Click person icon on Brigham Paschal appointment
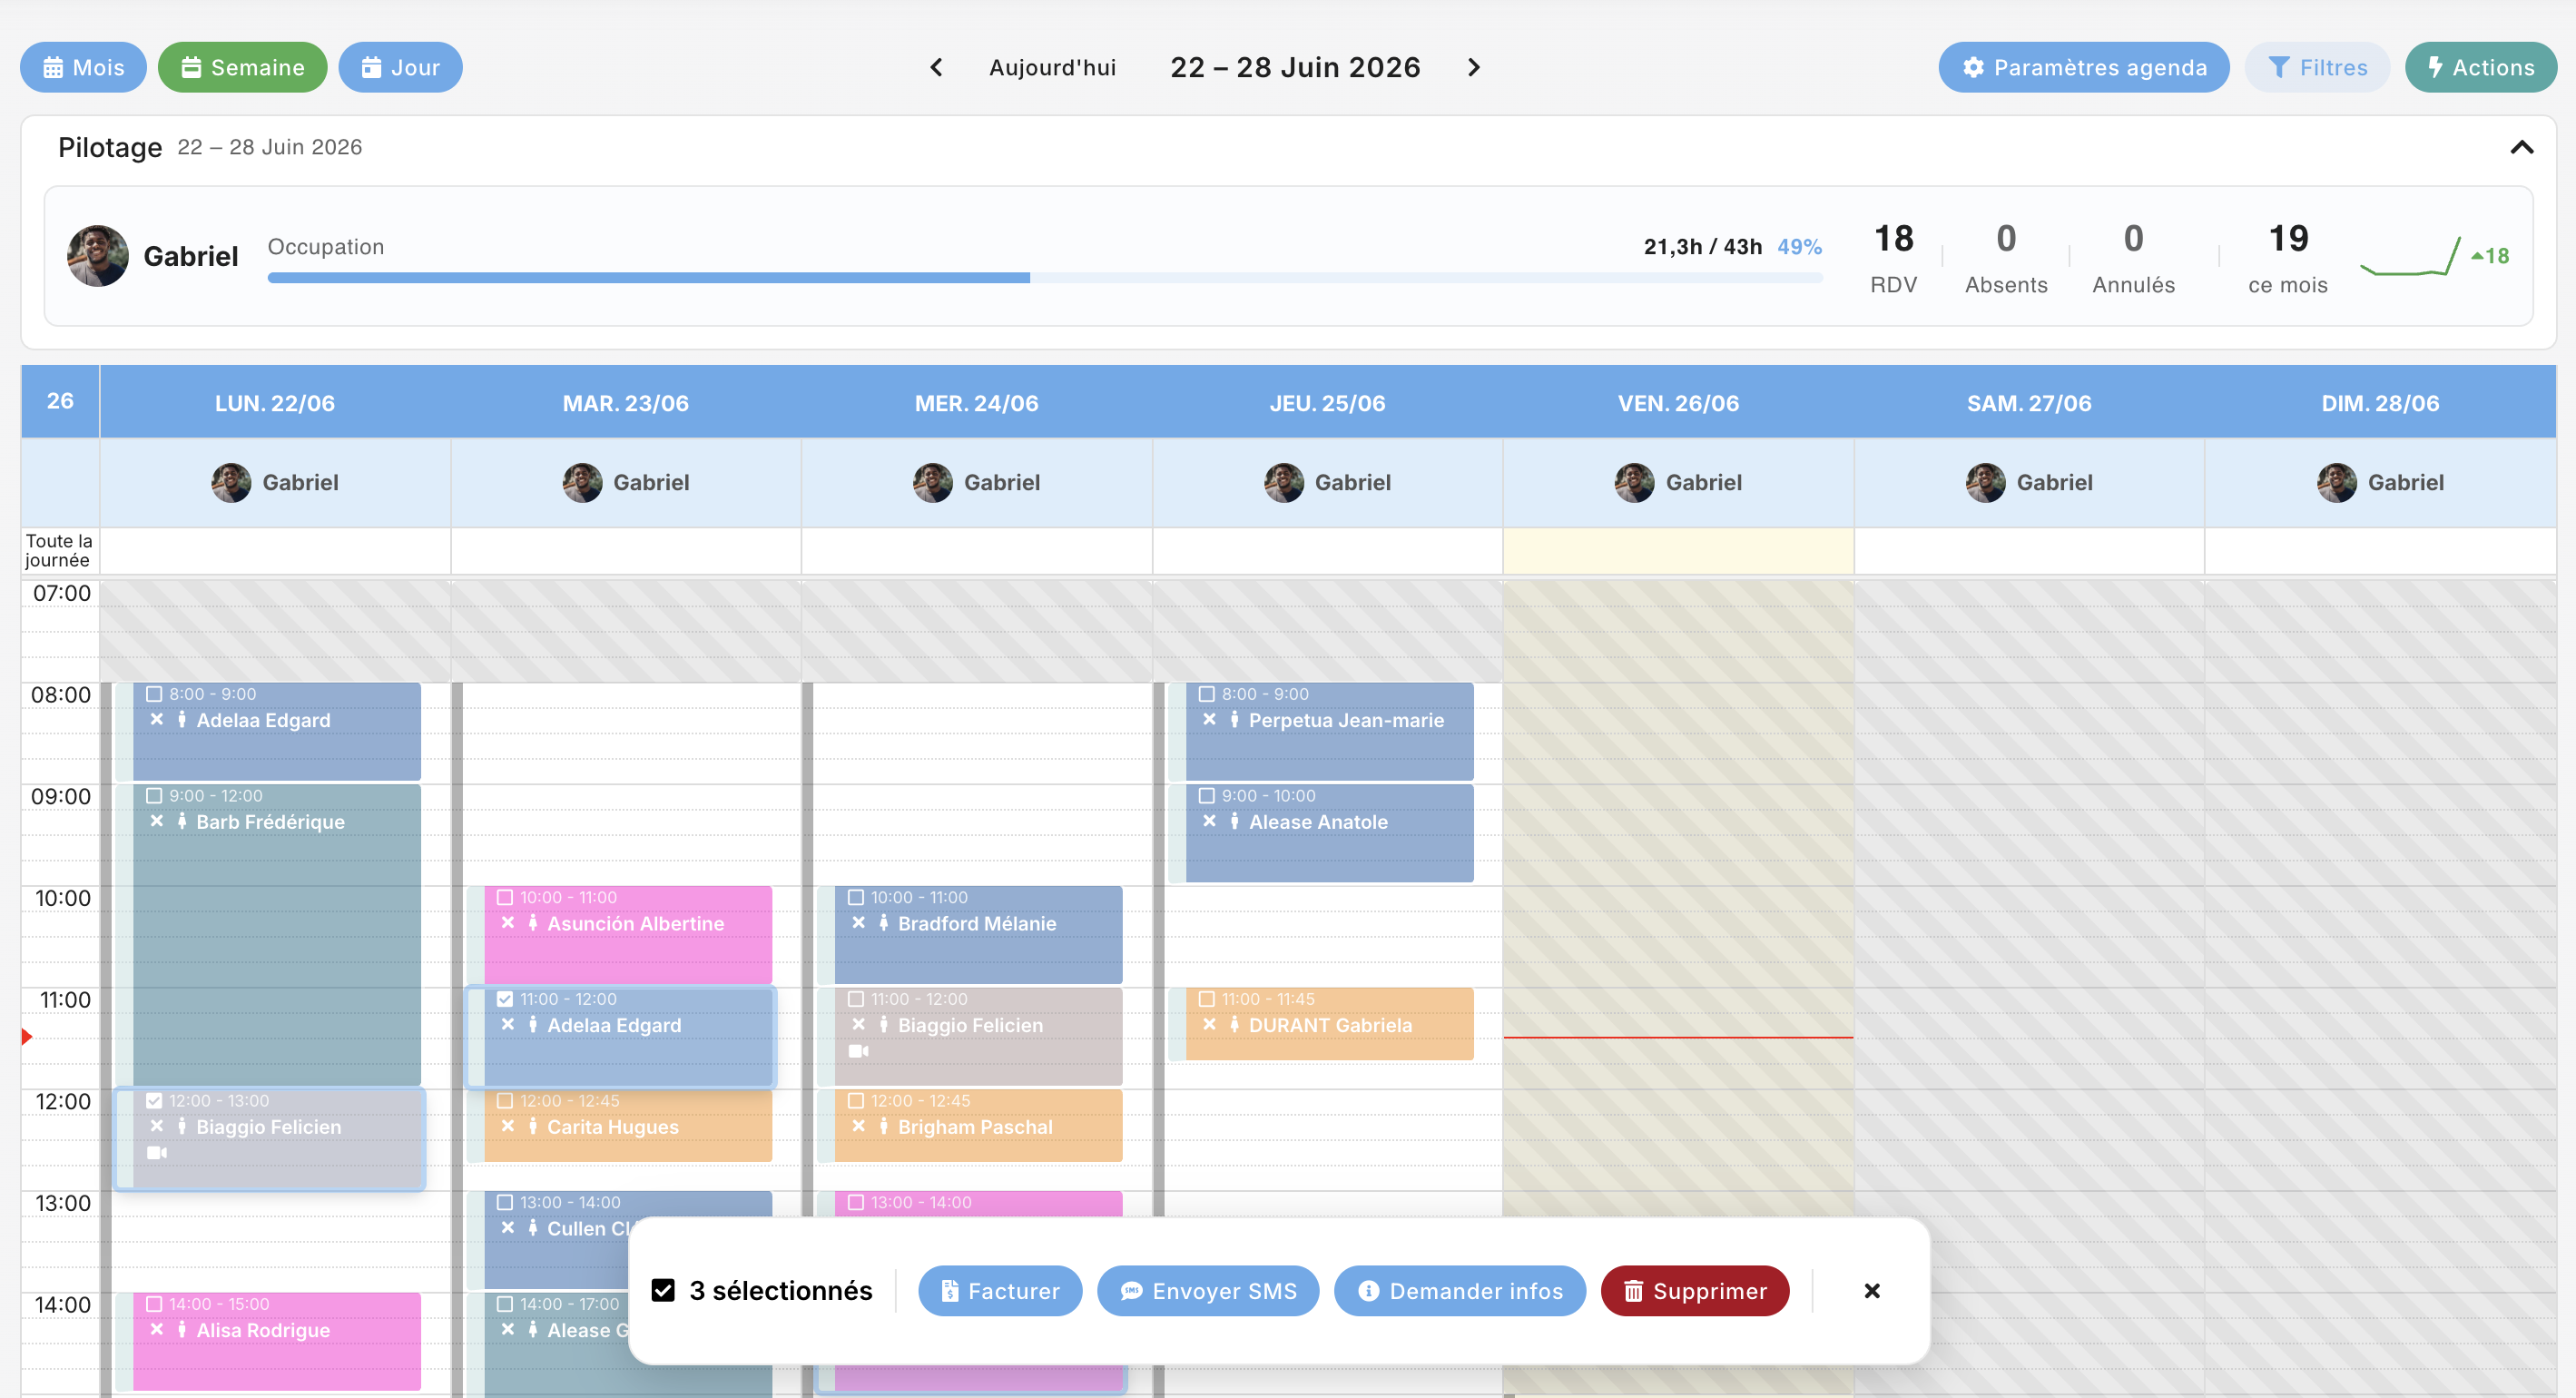 coord(884,1126)
